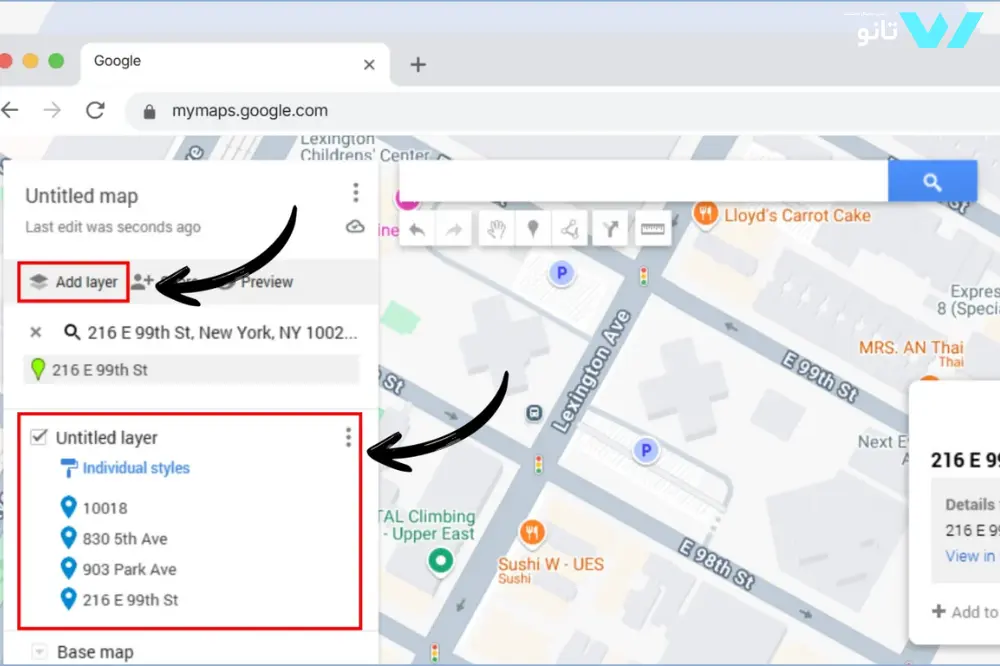The image size is (1000, 666).
Task: Select the hand pan tool
Action: [496, 229]
